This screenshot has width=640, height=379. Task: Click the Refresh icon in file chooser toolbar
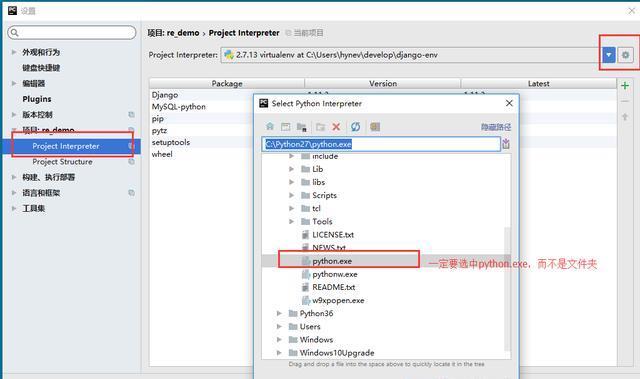[x=356, y=126]
